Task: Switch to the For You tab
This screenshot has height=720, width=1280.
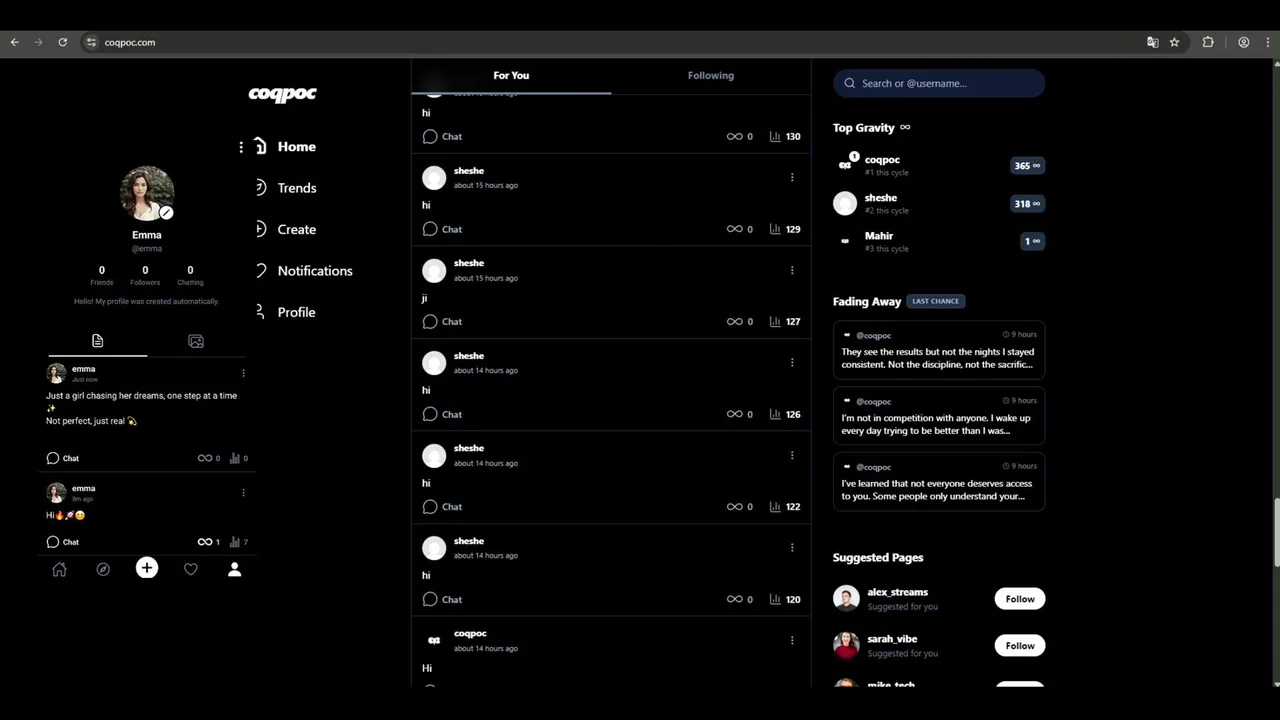Action: tap(511, 75)
